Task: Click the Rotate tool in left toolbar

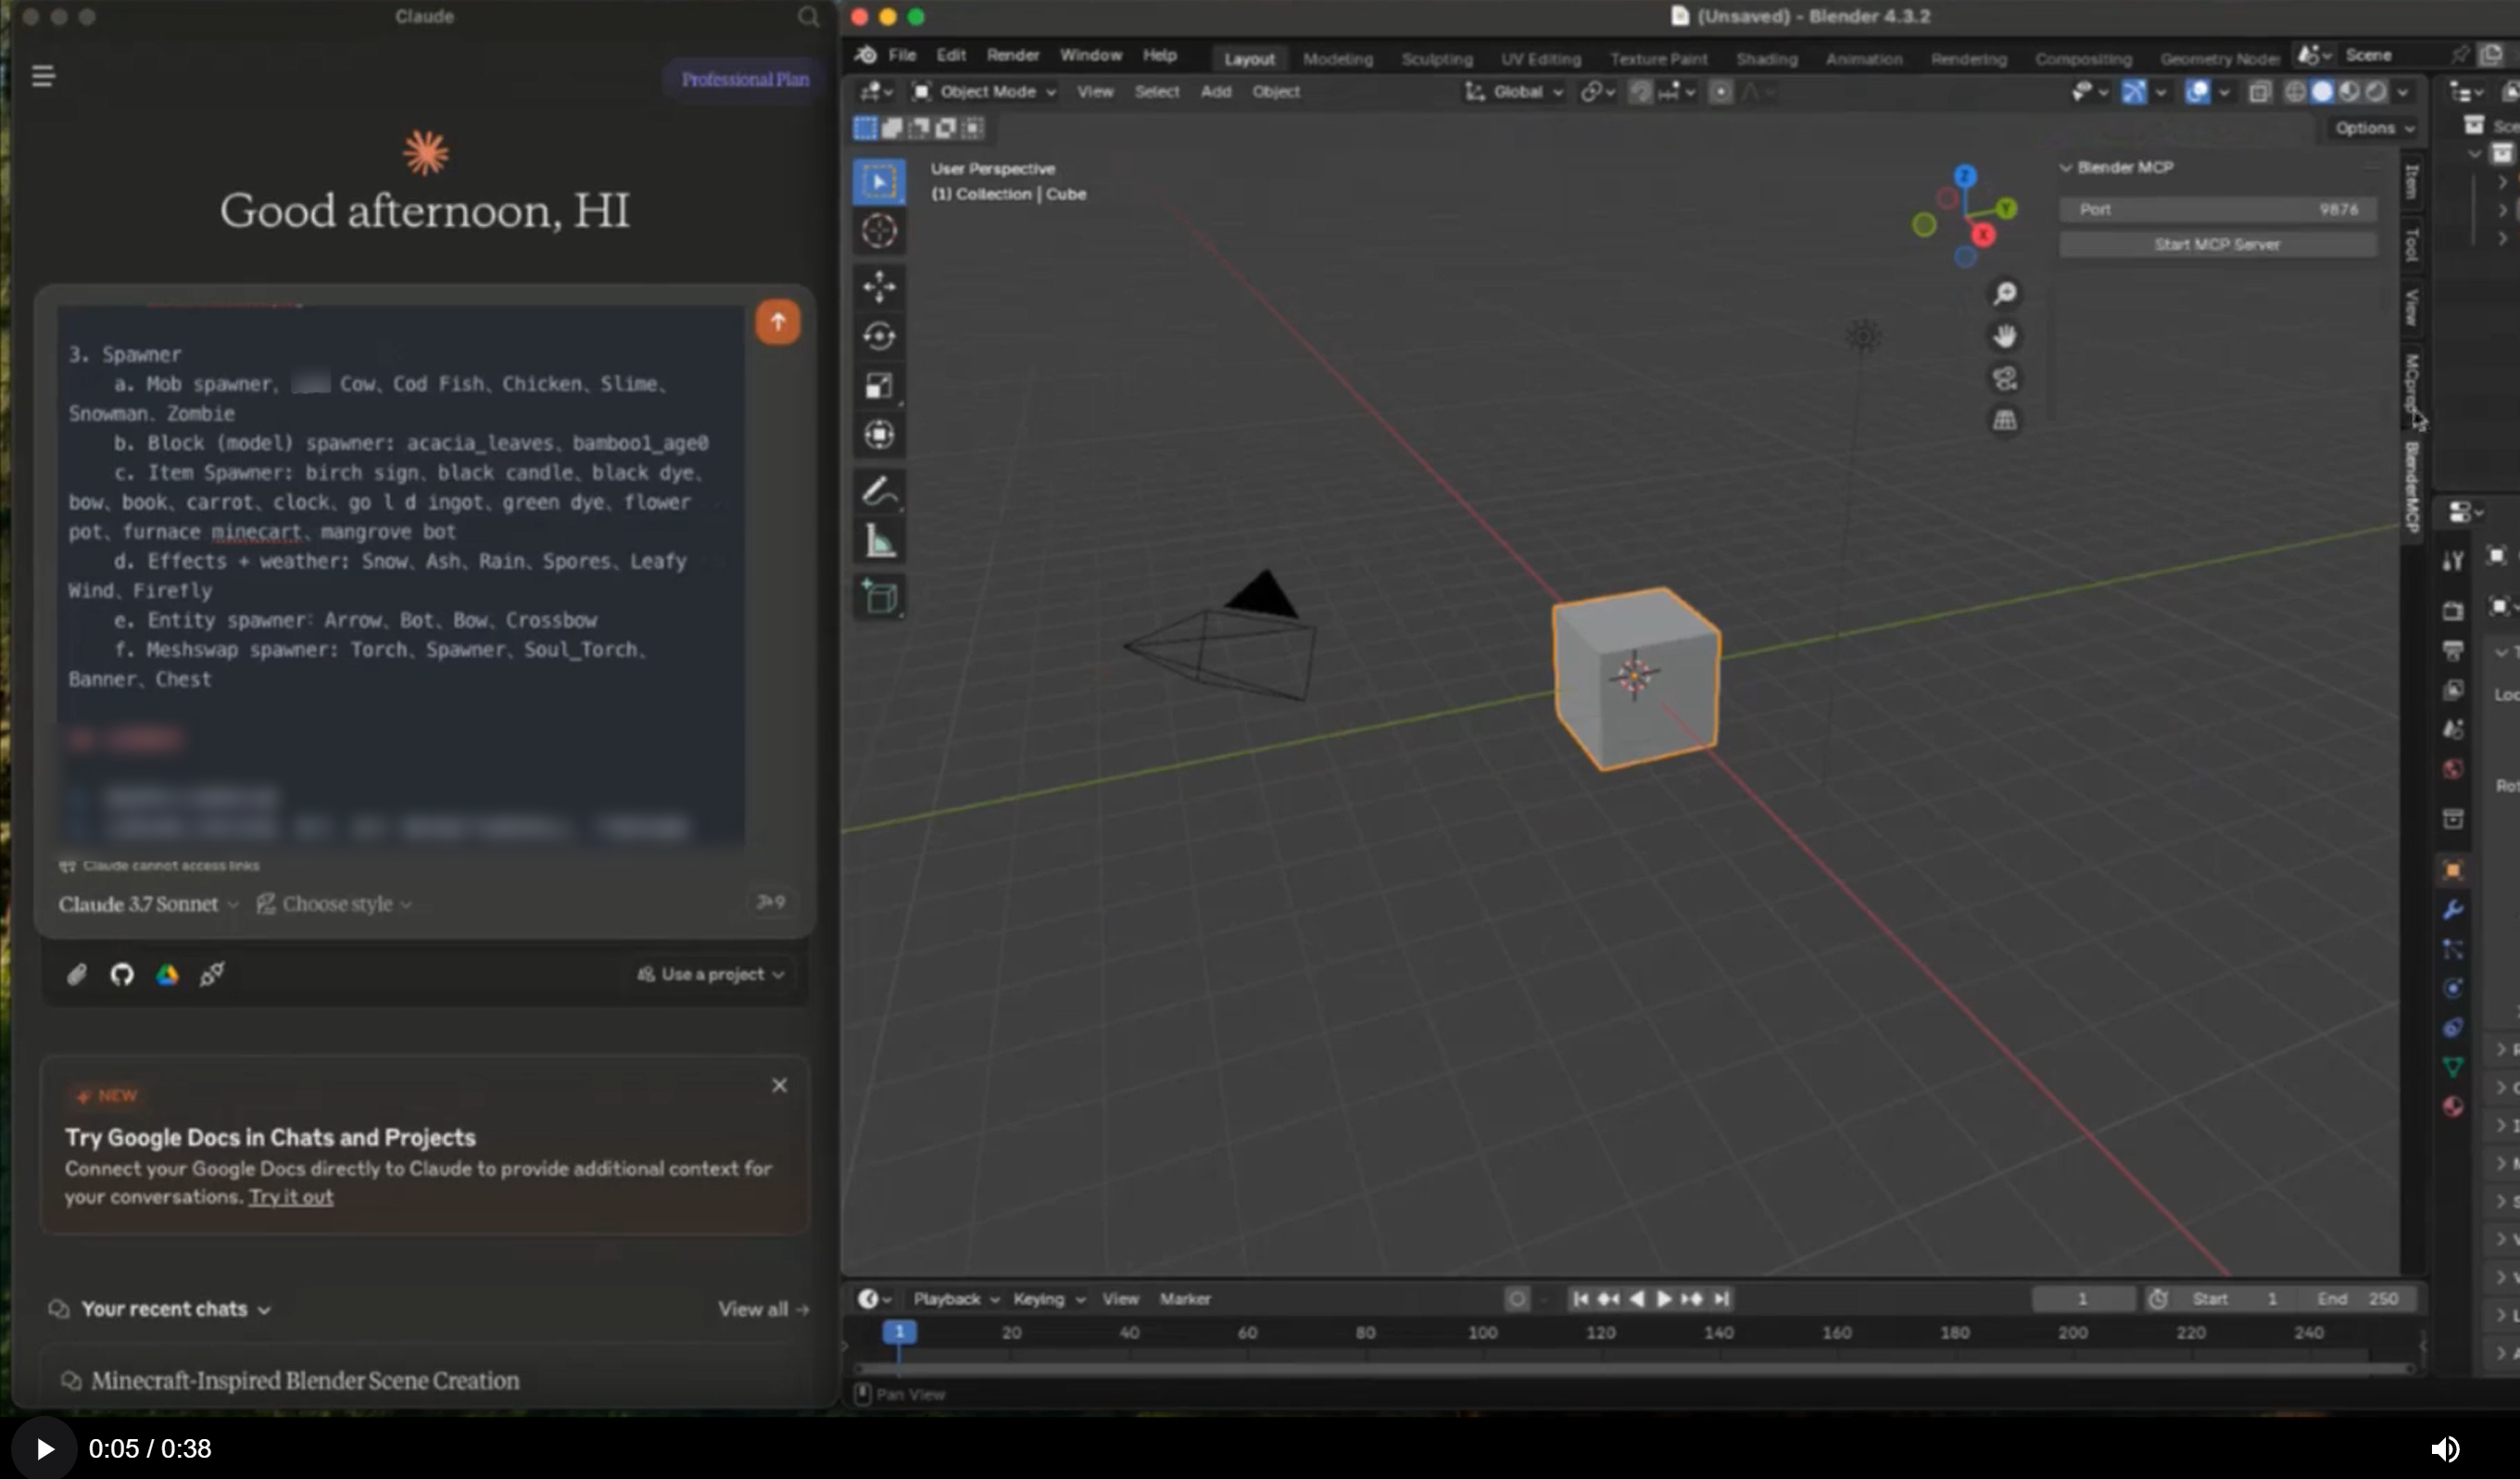Action: pyautogui.click(x=880, y=335)
